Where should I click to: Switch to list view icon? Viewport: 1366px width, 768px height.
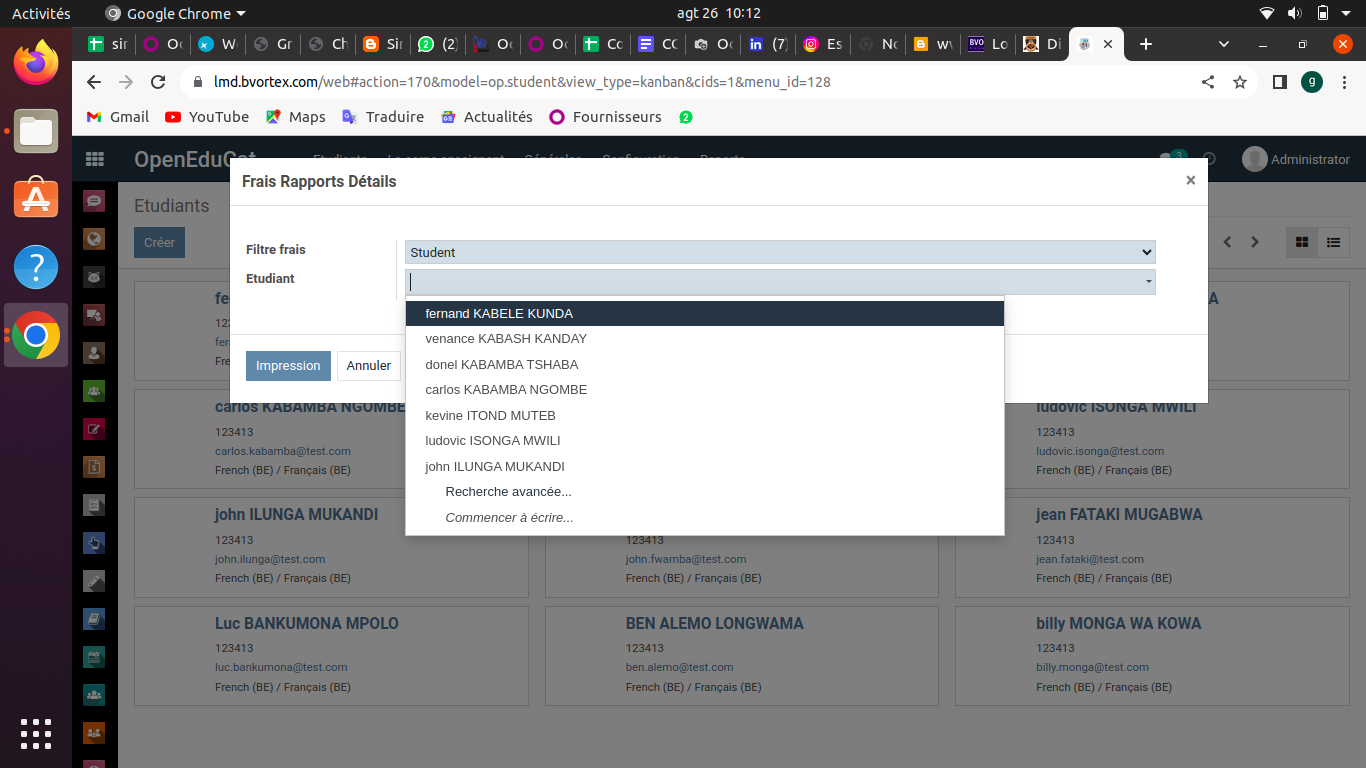[x=1333, y=242]
